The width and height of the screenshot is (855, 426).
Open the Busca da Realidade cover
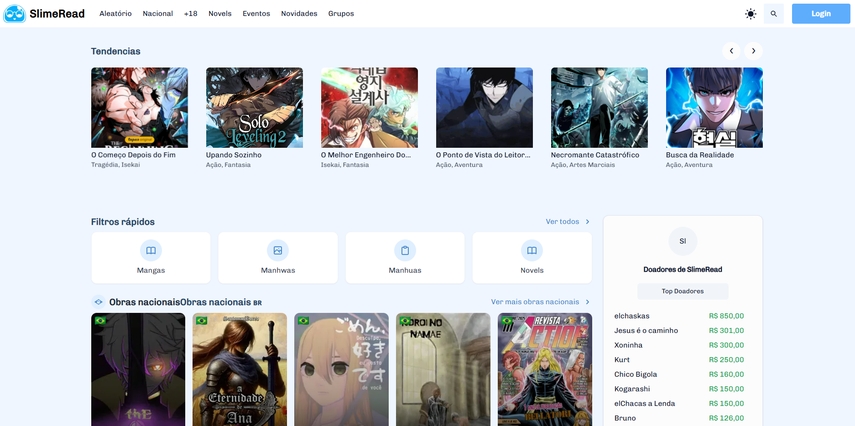pyautogui.click(x=714, y=107)
